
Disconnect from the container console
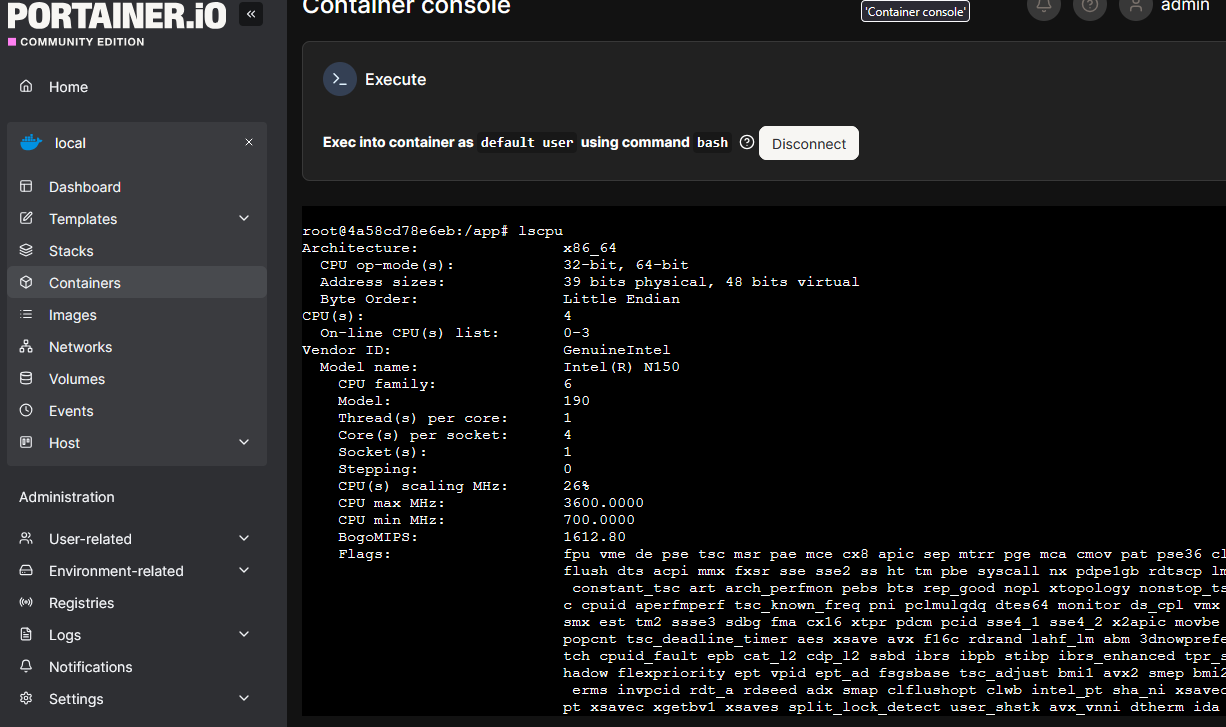click(809, 143)
